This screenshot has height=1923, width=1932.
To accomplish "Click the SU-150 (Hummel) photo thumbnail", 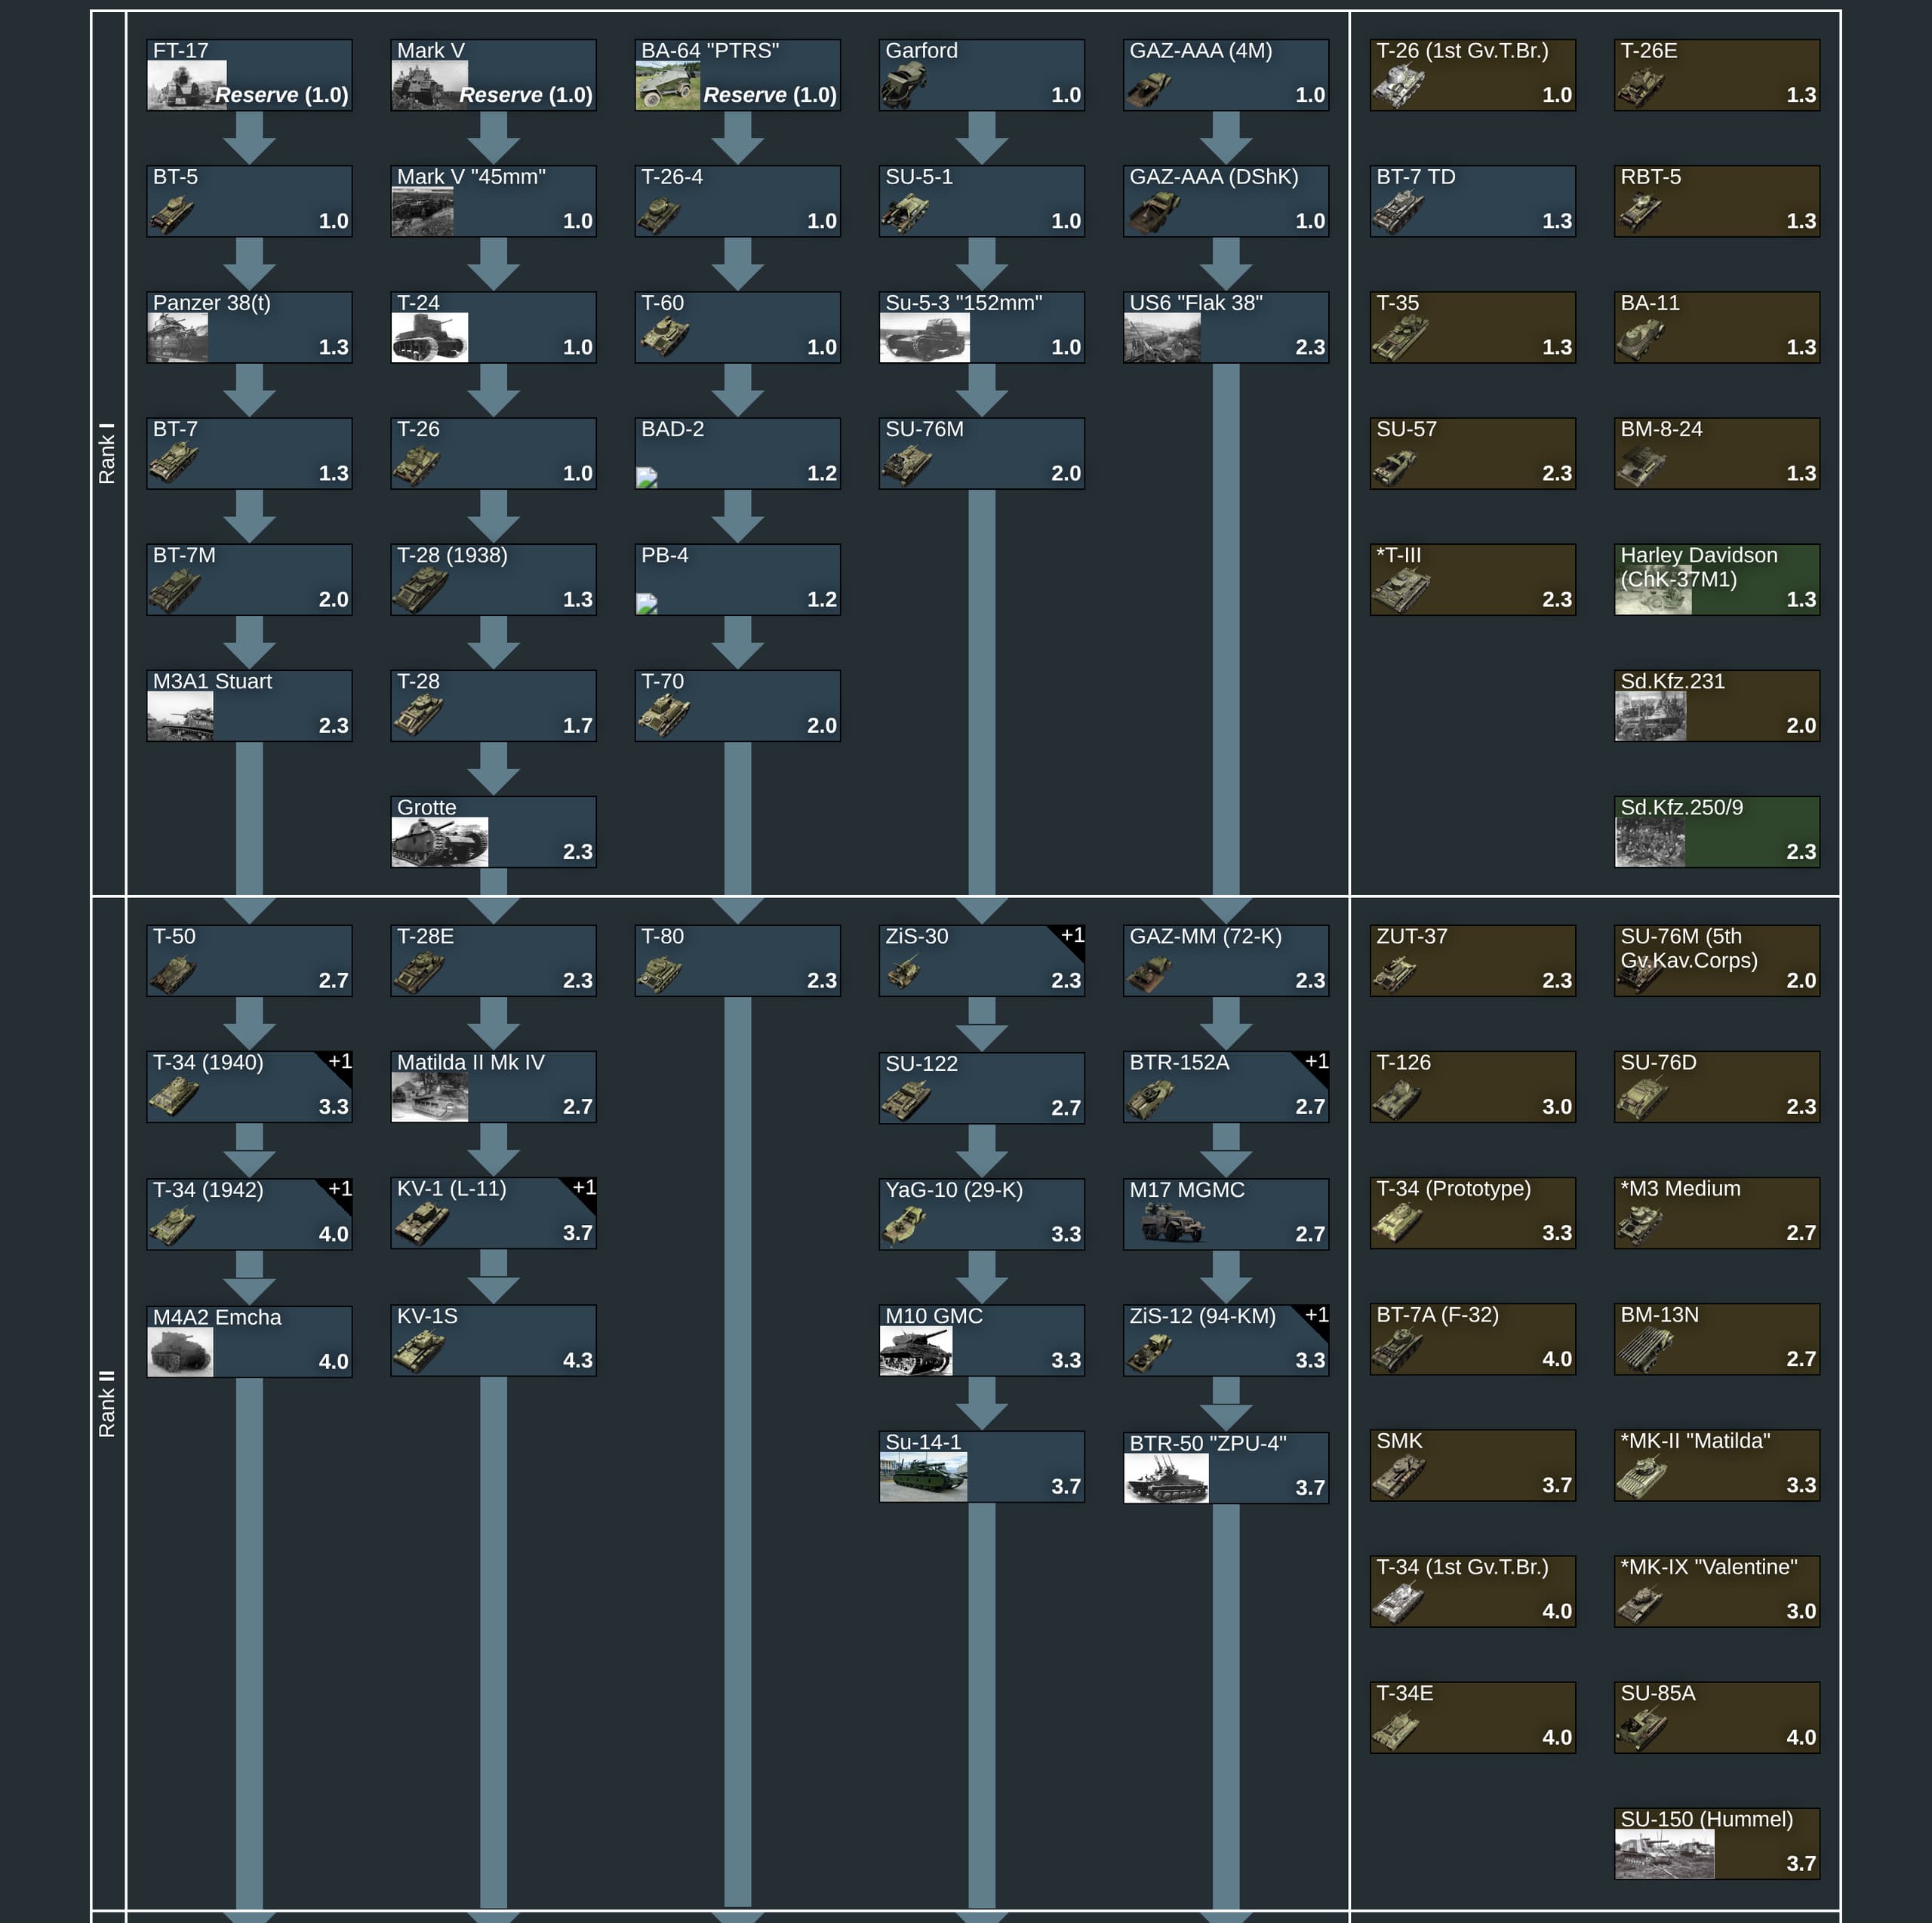I will coord(1664,1855).
